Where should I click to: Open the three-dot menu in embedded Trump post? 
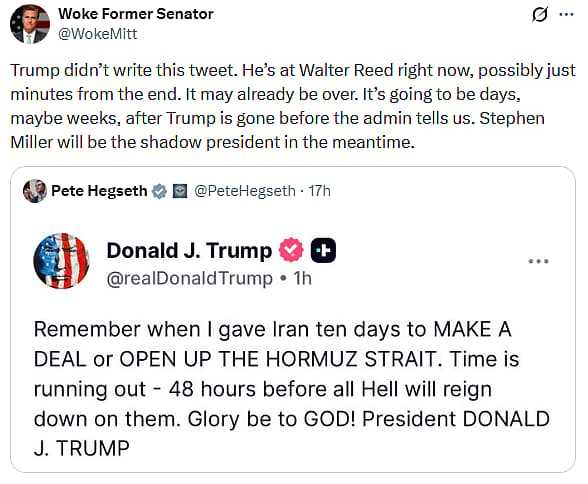tap(538, 261)
